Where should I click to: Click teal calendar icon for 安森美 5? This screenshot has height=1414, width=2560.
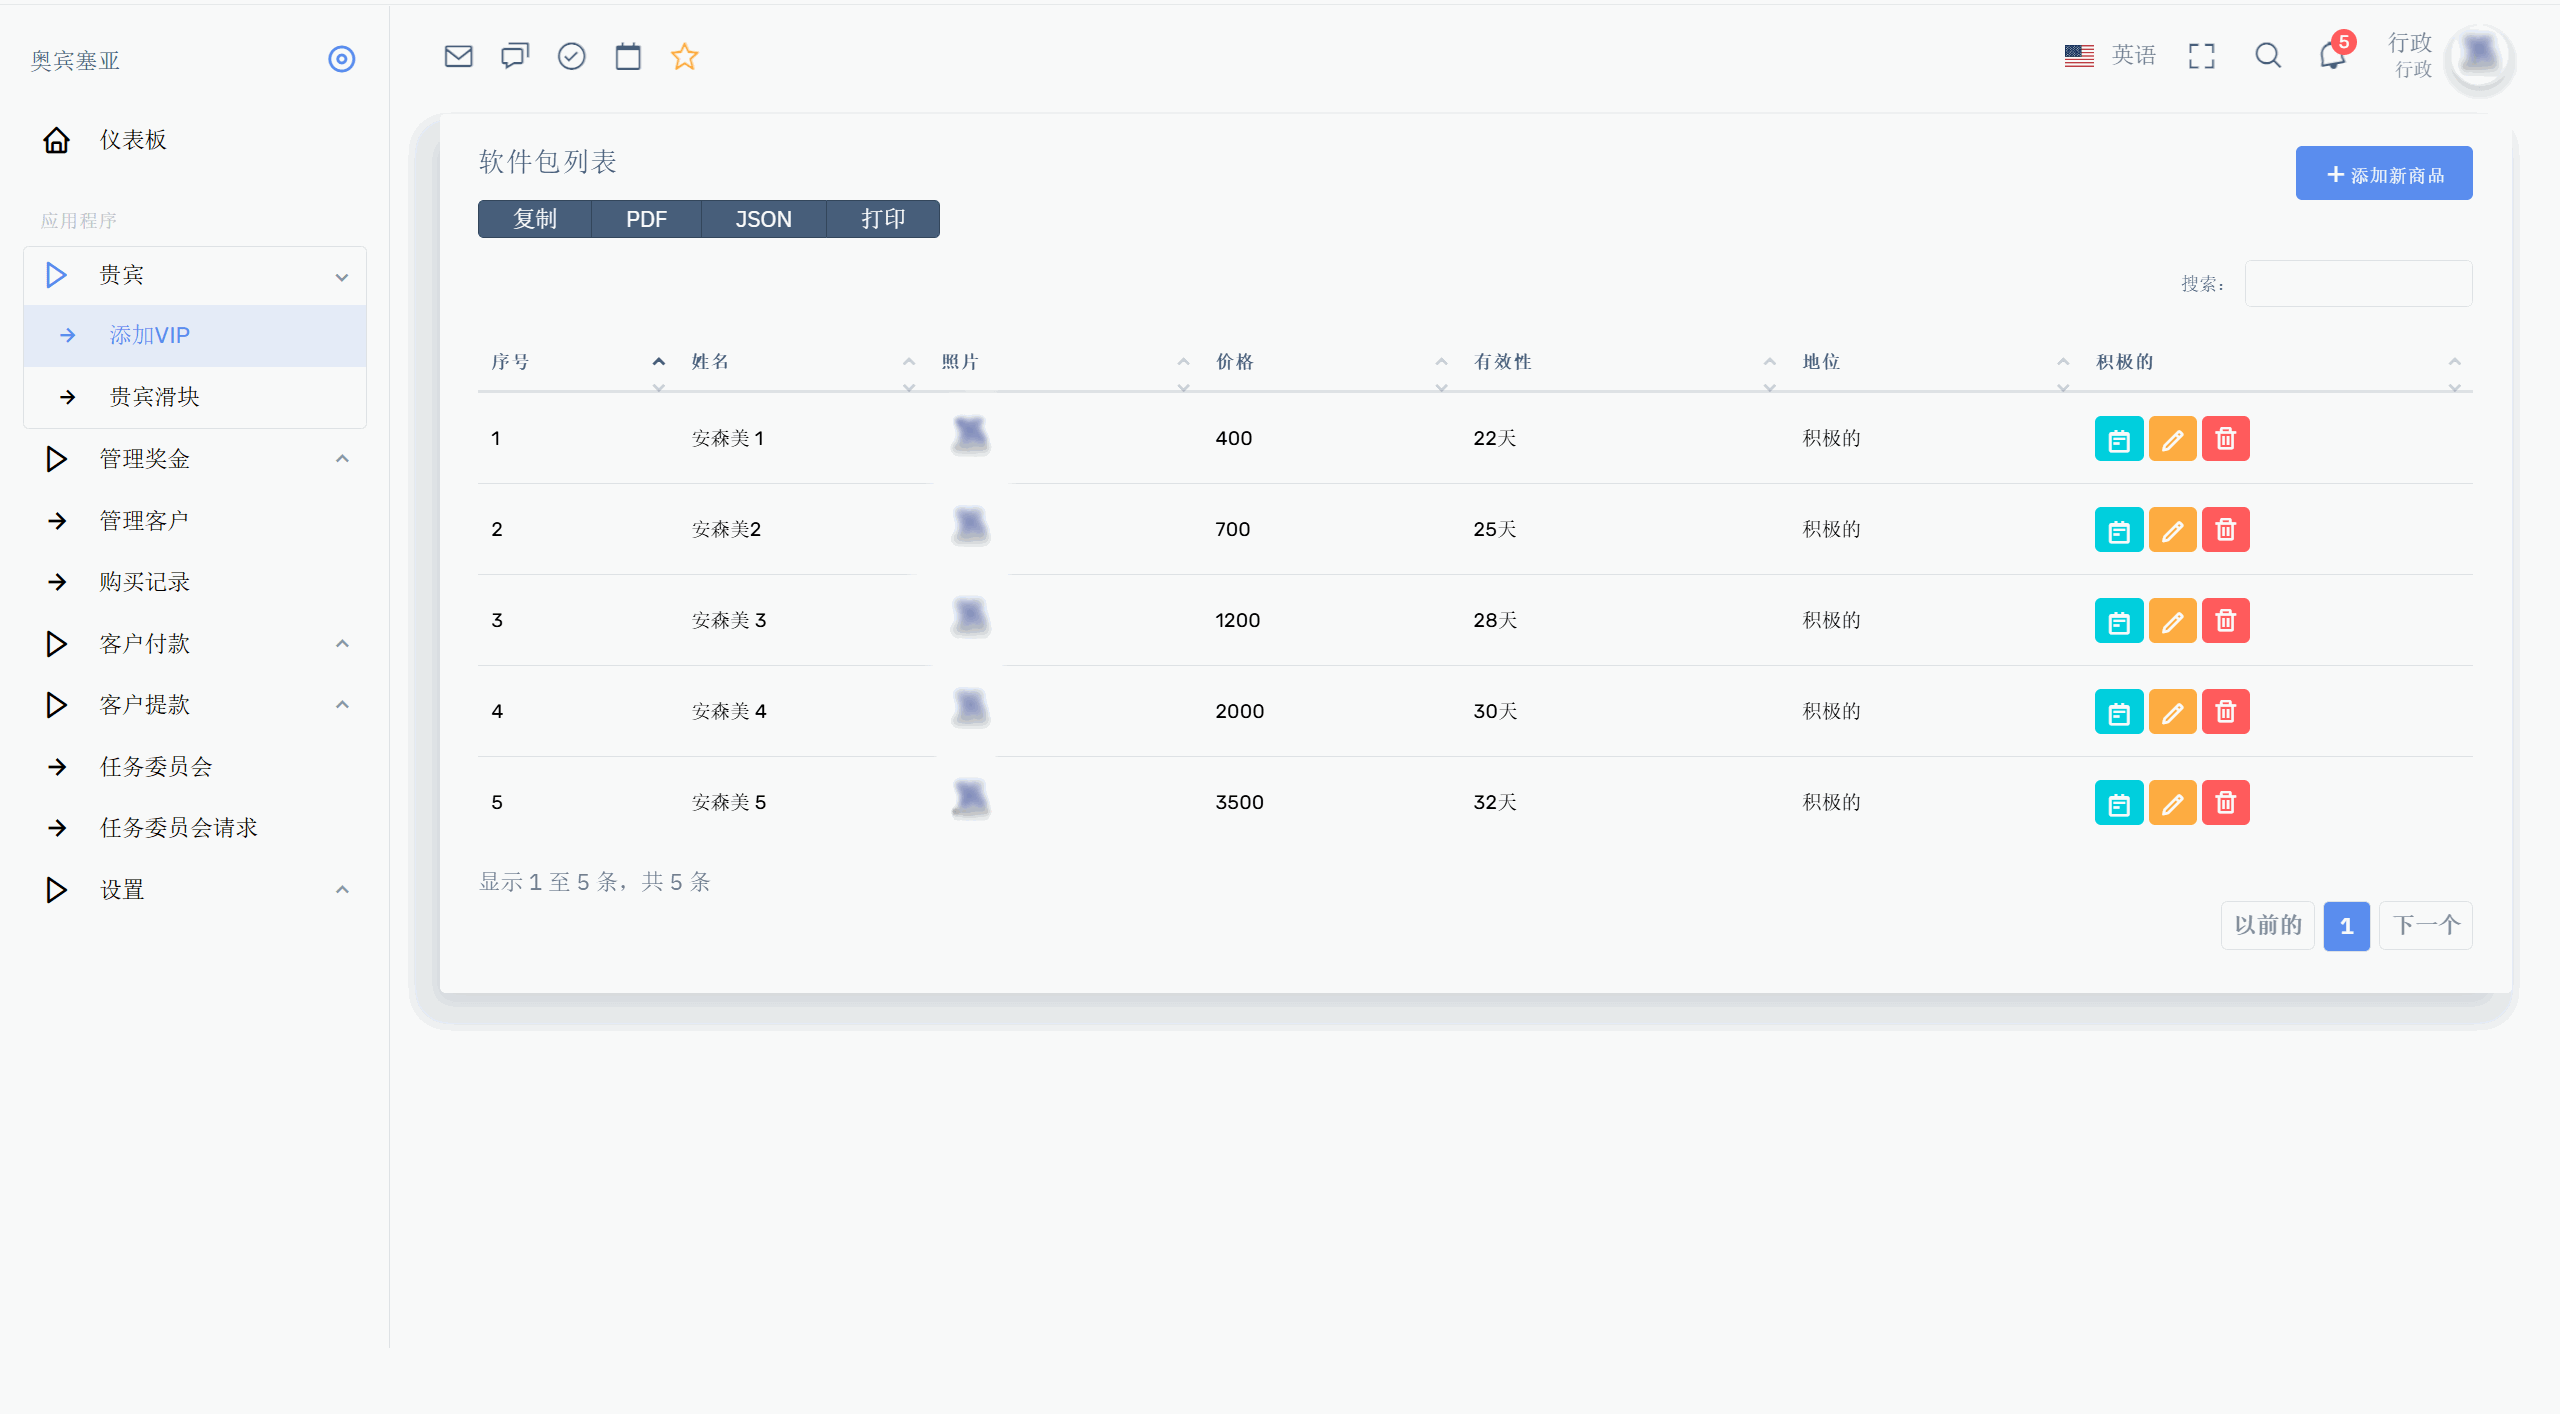(2118, 803)
